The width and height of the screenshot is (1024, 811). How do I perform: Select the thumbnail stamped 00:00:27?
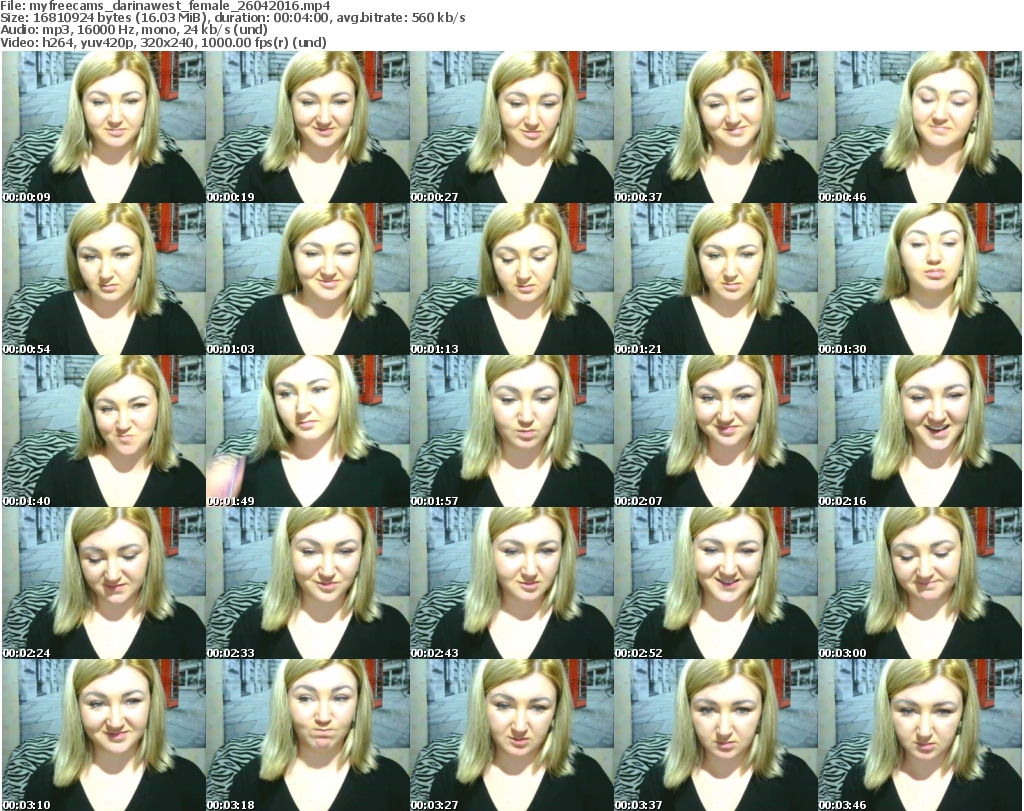tap(511, 127)
